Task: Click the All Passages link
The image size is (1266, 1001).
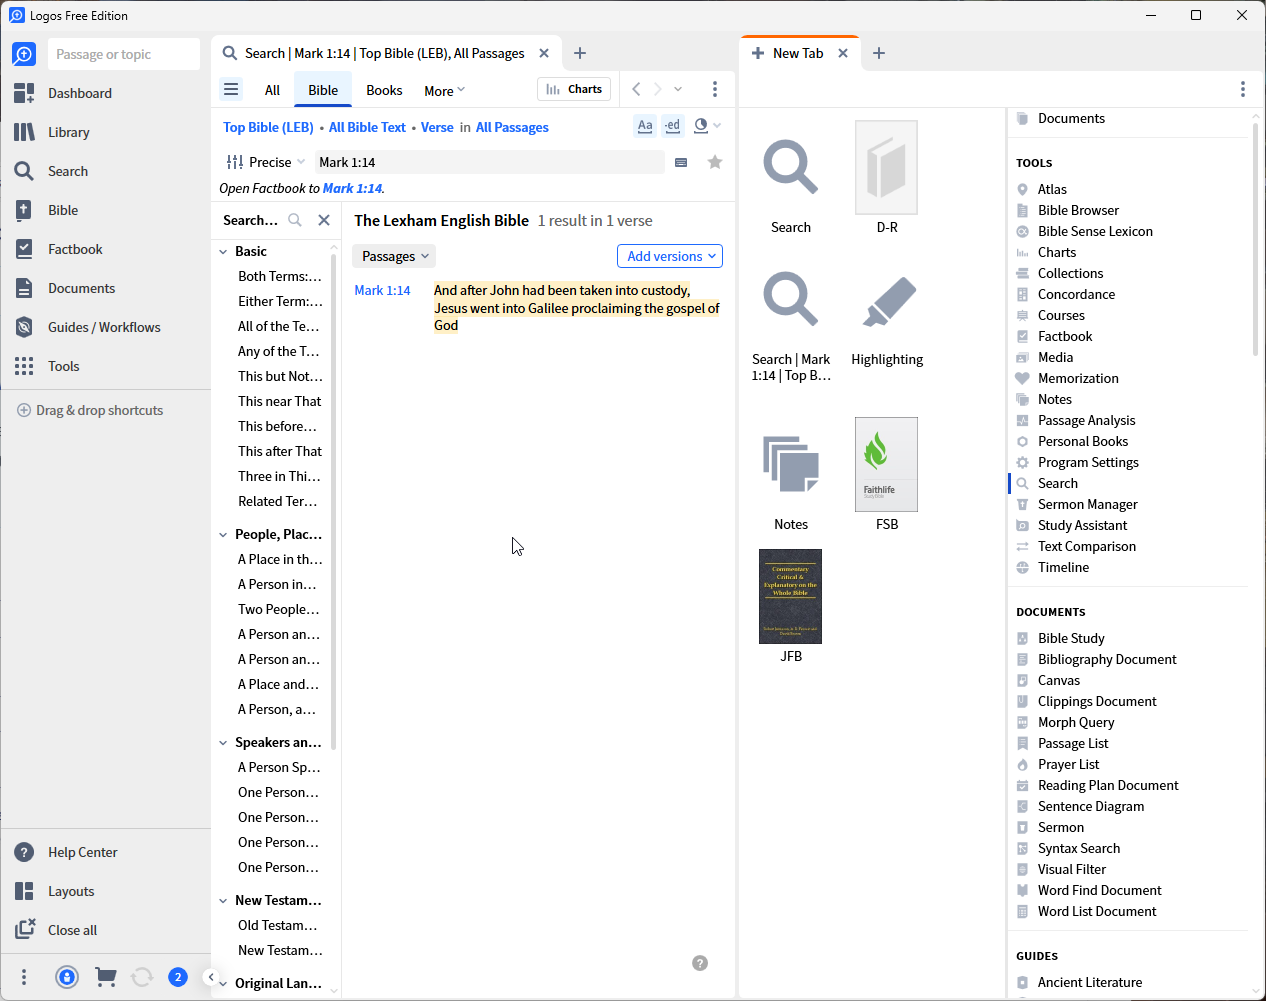Action: [x=512, y=127]
